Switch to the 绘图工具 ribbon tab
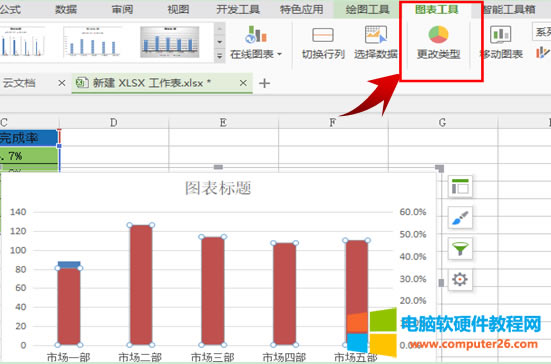This screenshot has height=364, width=551. click(367, 9)
